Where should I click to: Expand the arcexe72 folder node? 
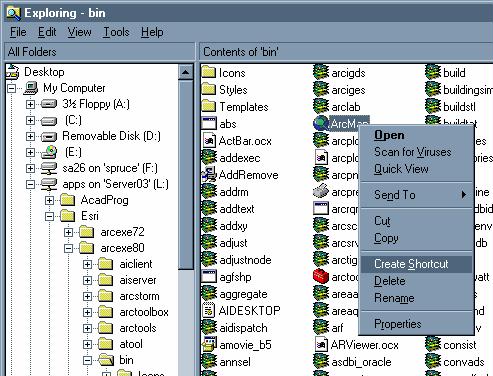[68, 232]
